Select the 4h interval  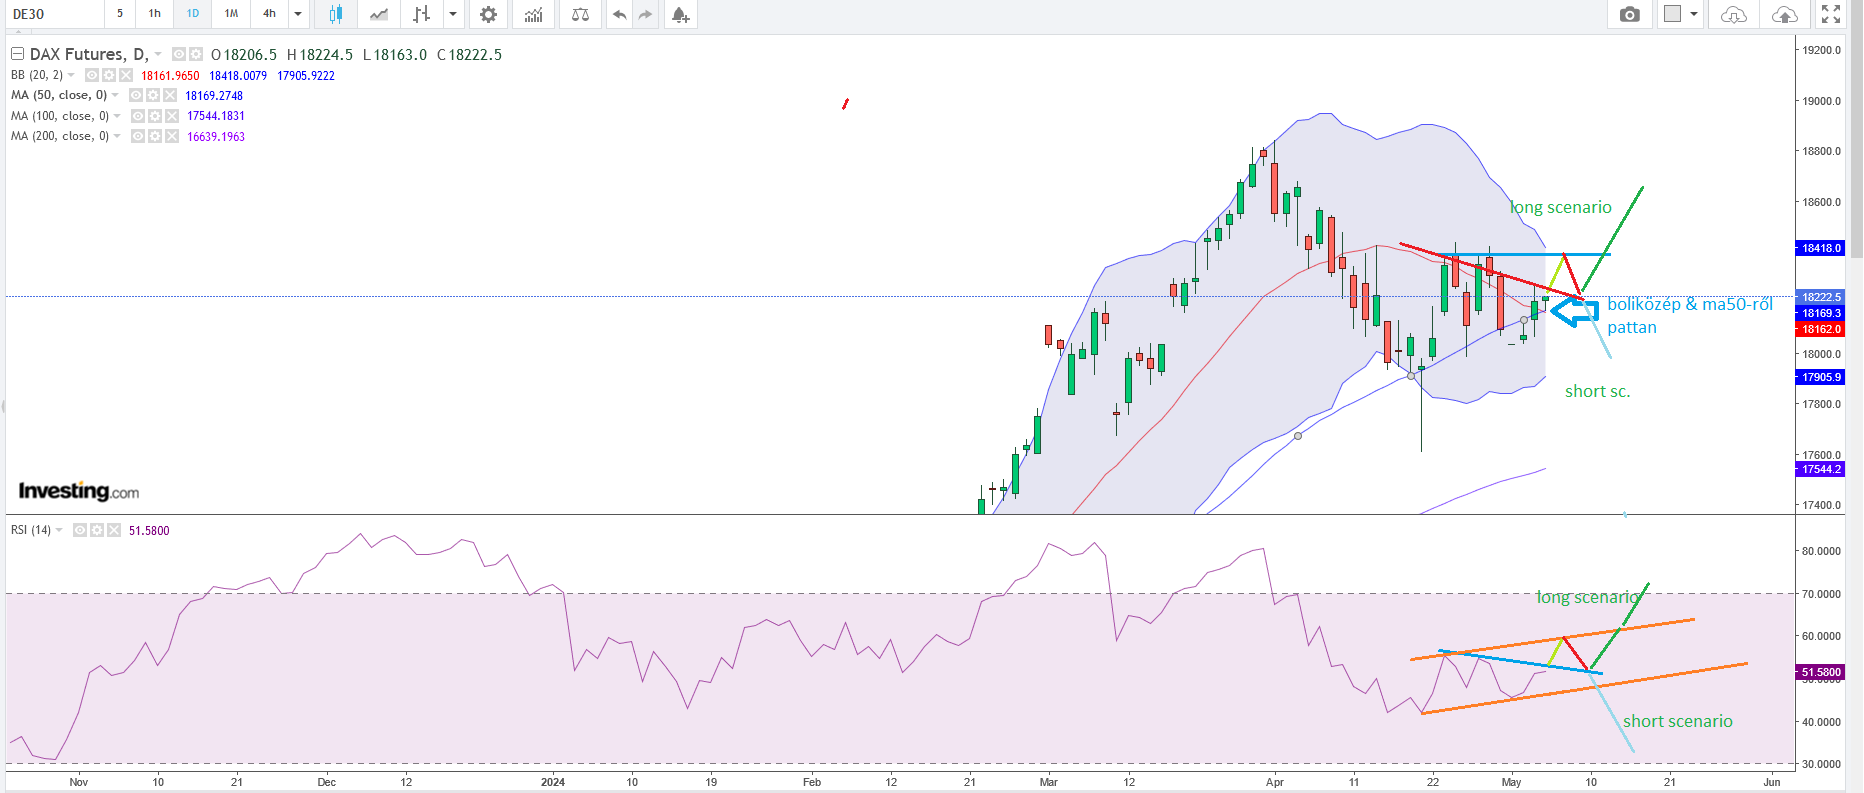[x=269, y=14]
